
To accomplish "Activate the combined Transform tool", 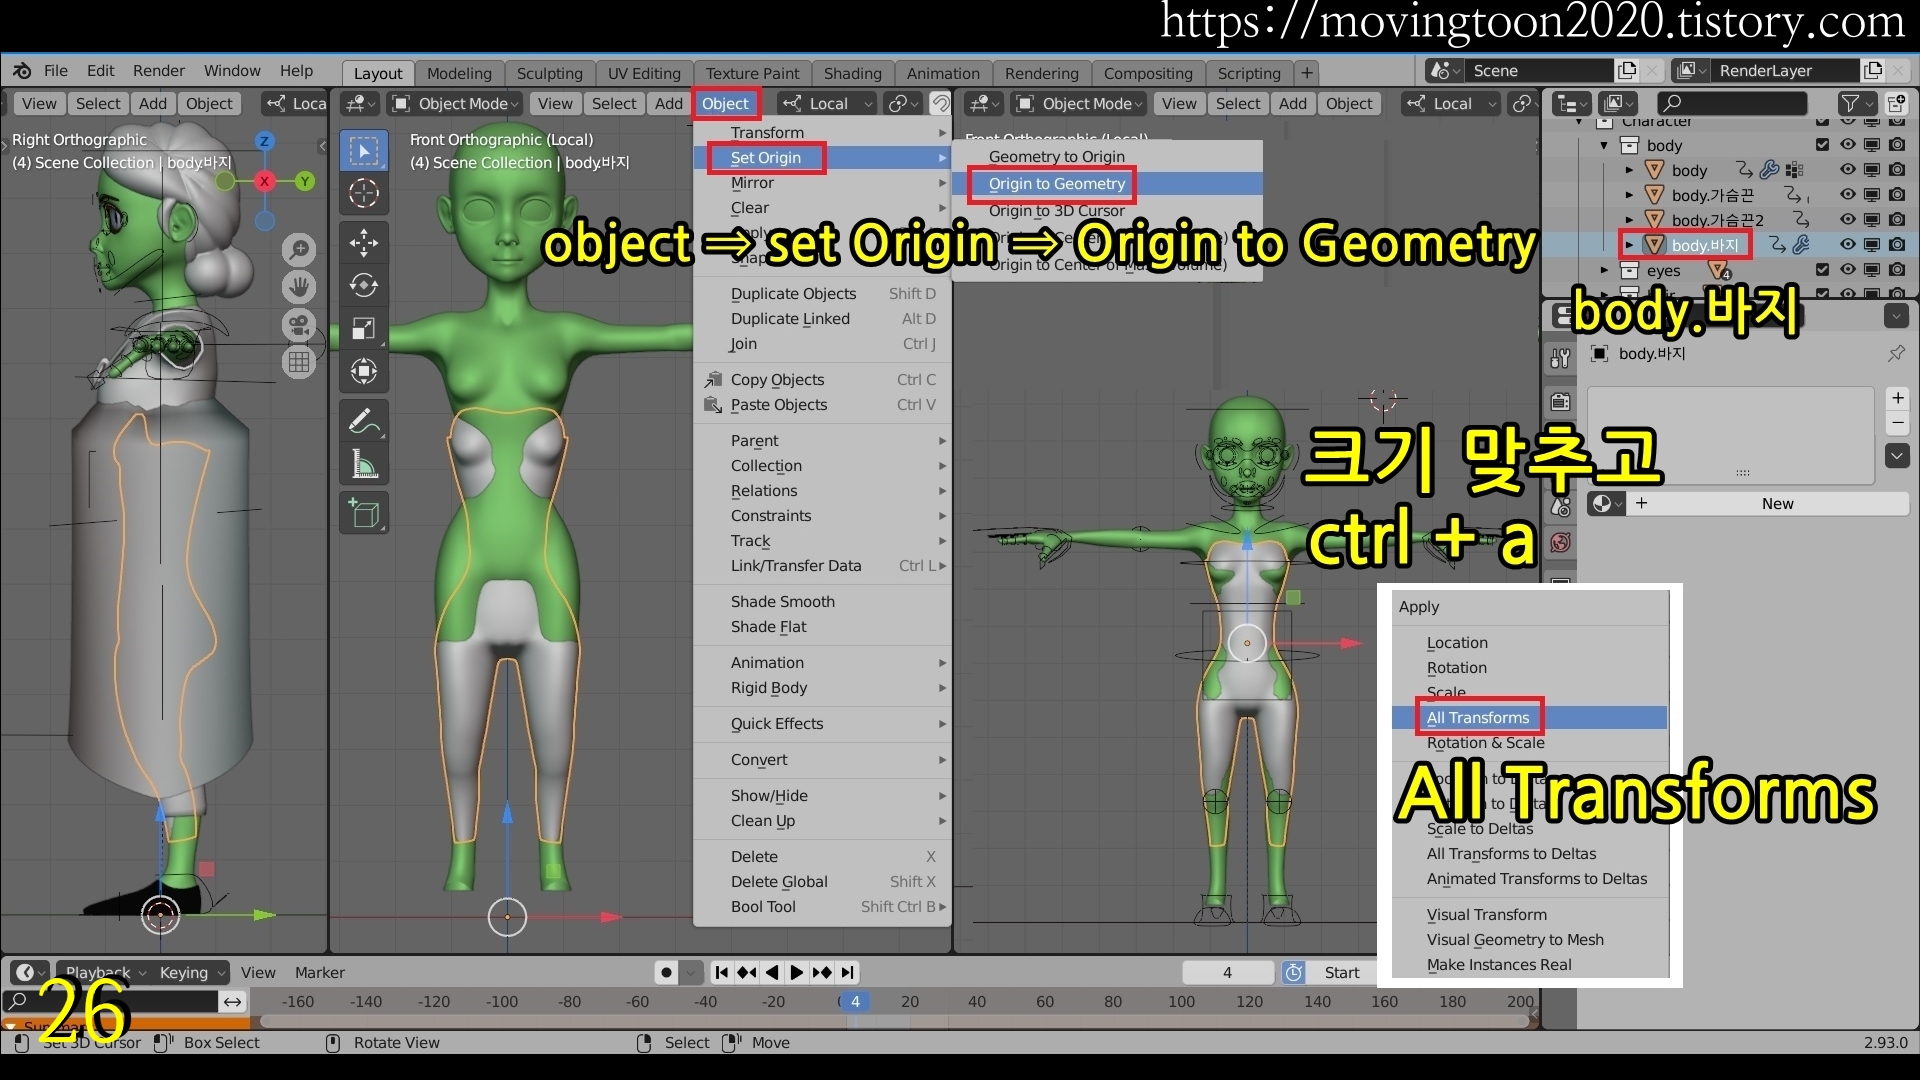I will pyautogui.click(x=364, y=372).
